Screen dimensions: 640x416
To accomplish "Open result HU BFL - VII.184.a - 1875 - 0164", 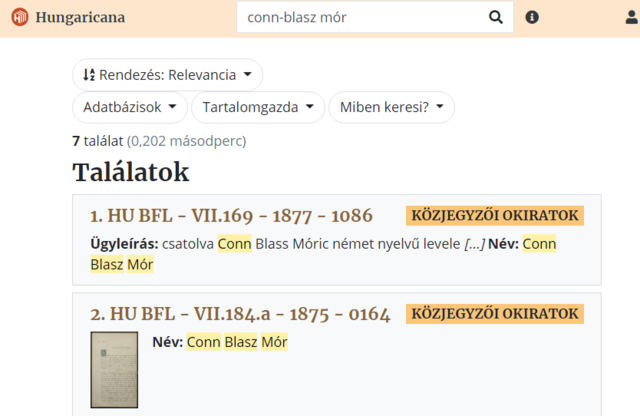I will click(x=240, y=314).
